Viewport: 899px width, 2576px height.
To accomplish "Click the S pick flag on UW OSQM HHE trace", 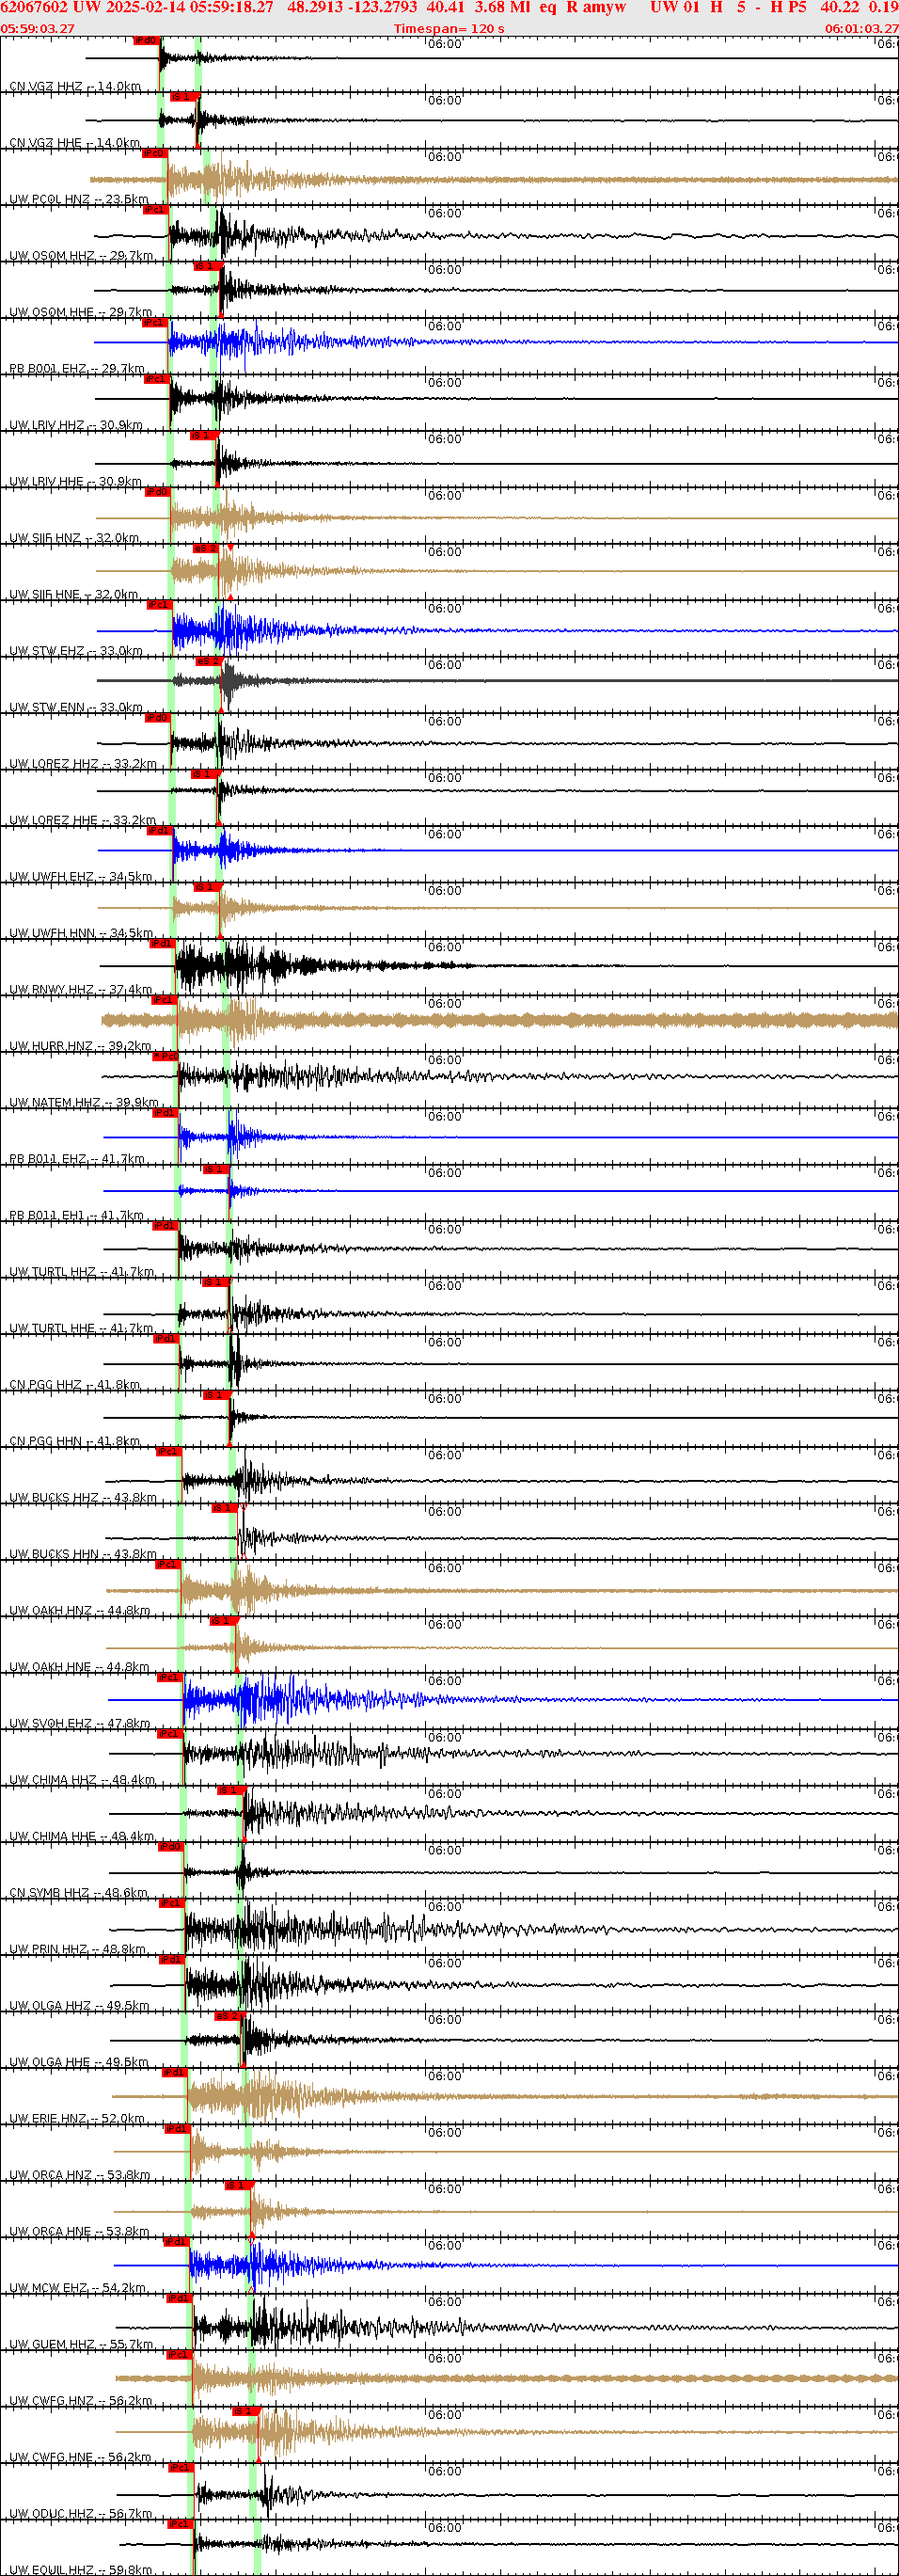I will click(x=206, y=266).
